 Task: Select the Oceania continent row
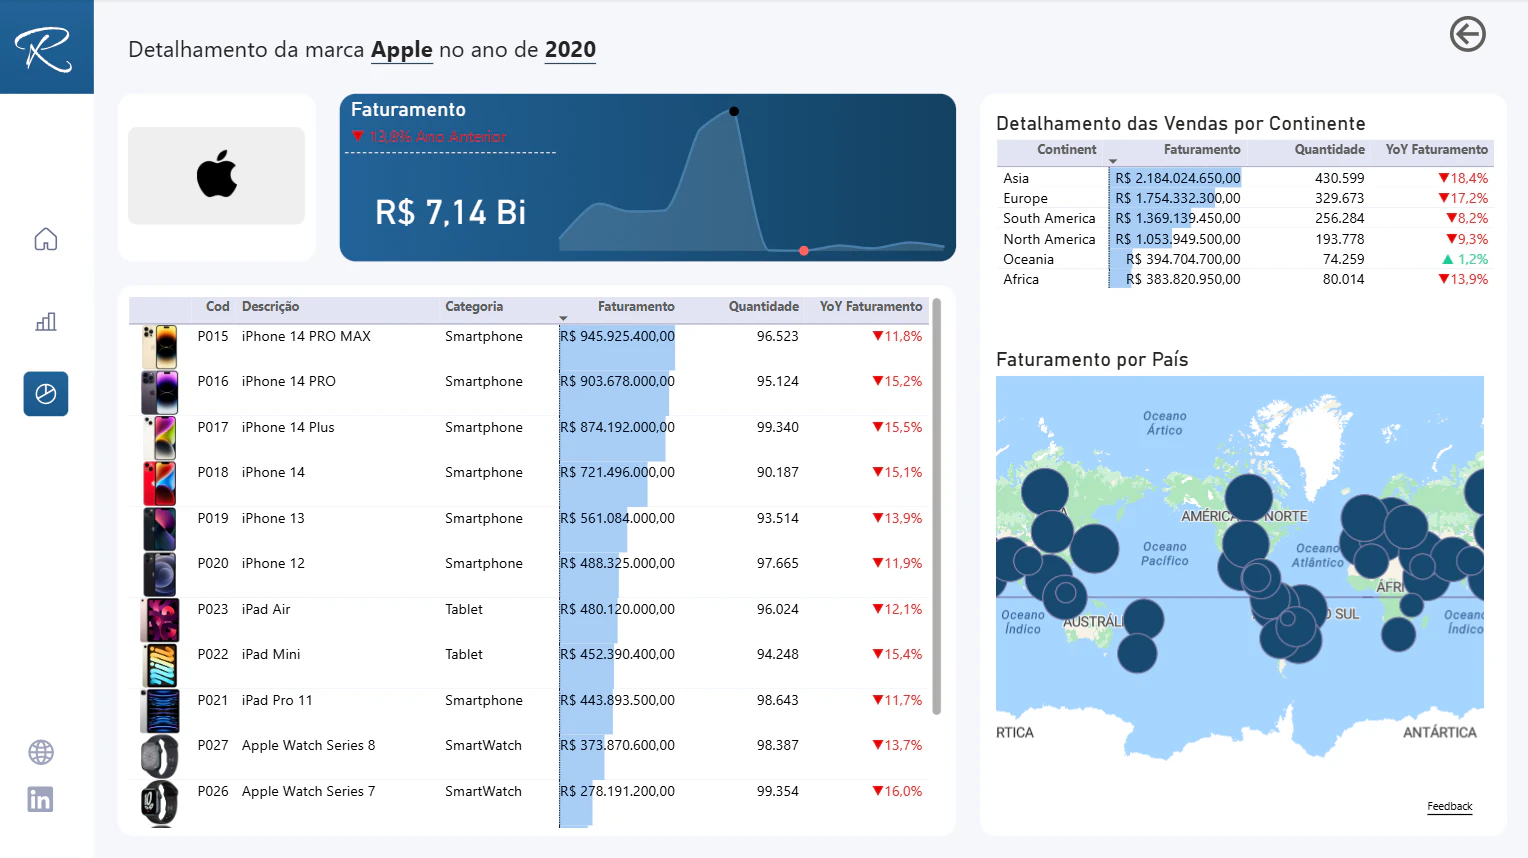point(1245,259)
